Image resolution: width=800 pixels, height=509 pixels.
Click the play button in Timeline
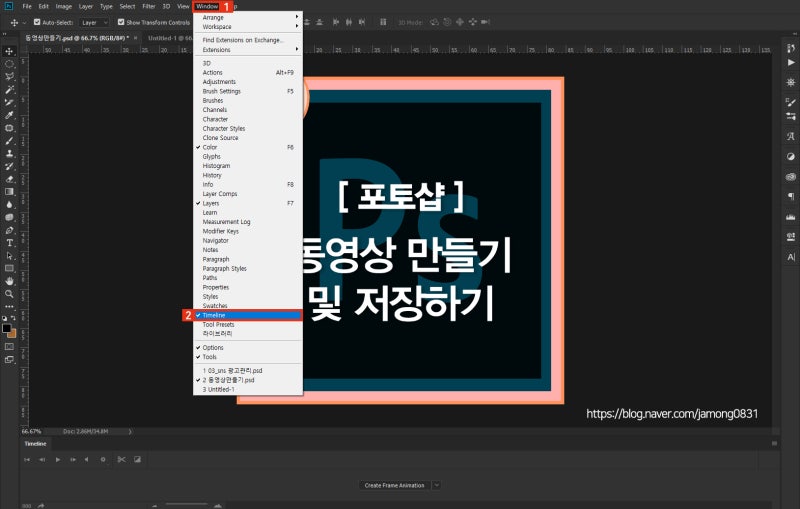pos(58,460)
